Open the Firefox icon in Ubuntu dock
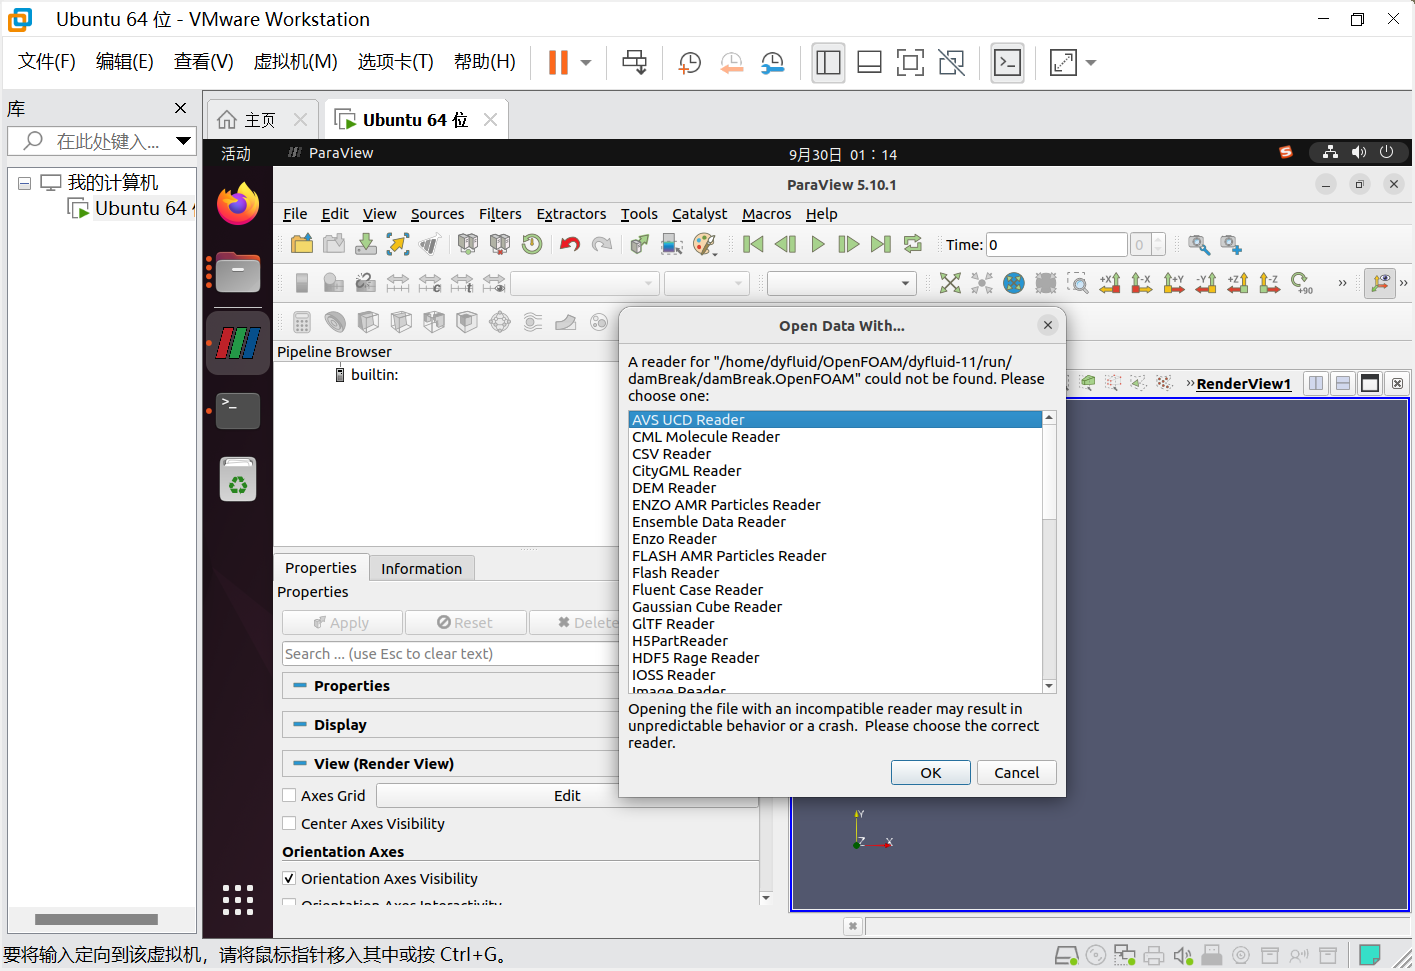 click(x=238, y=205)
